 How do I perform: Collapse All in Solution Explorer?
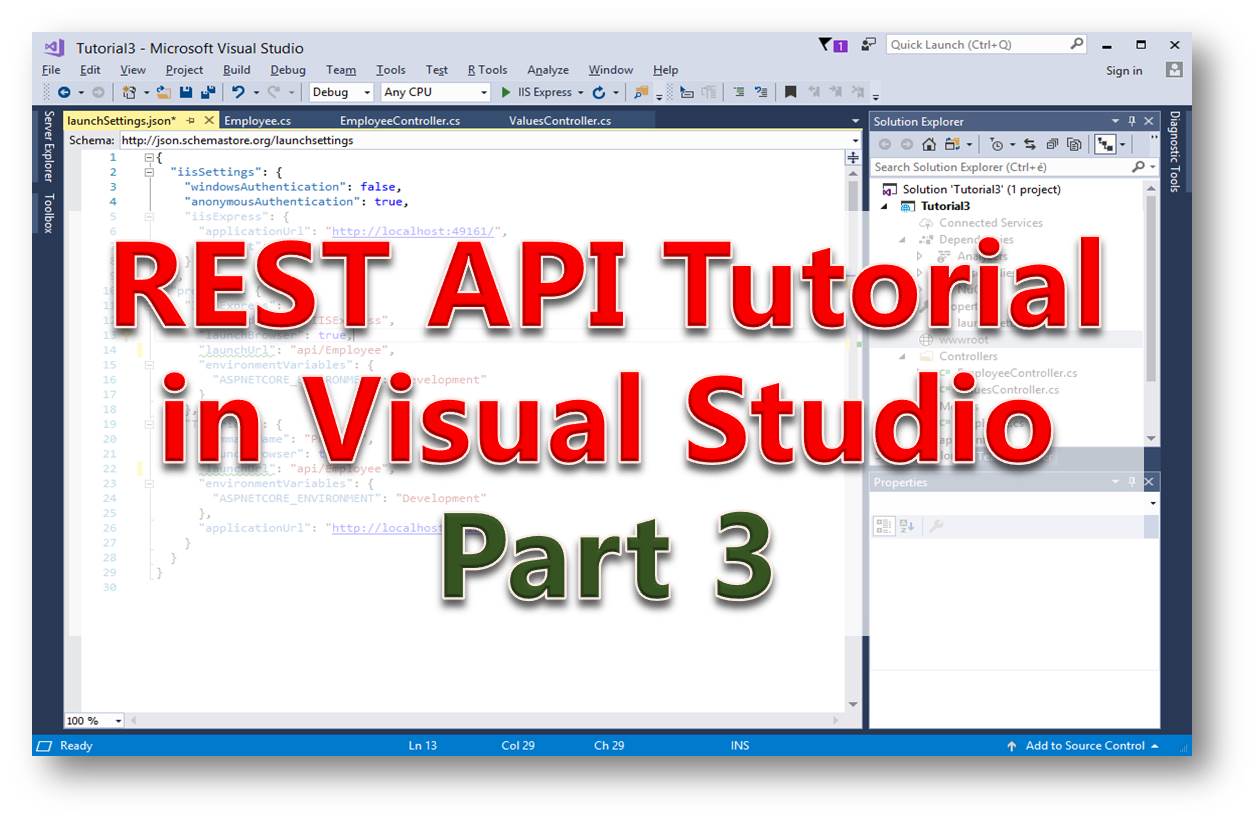point(1053,144)
